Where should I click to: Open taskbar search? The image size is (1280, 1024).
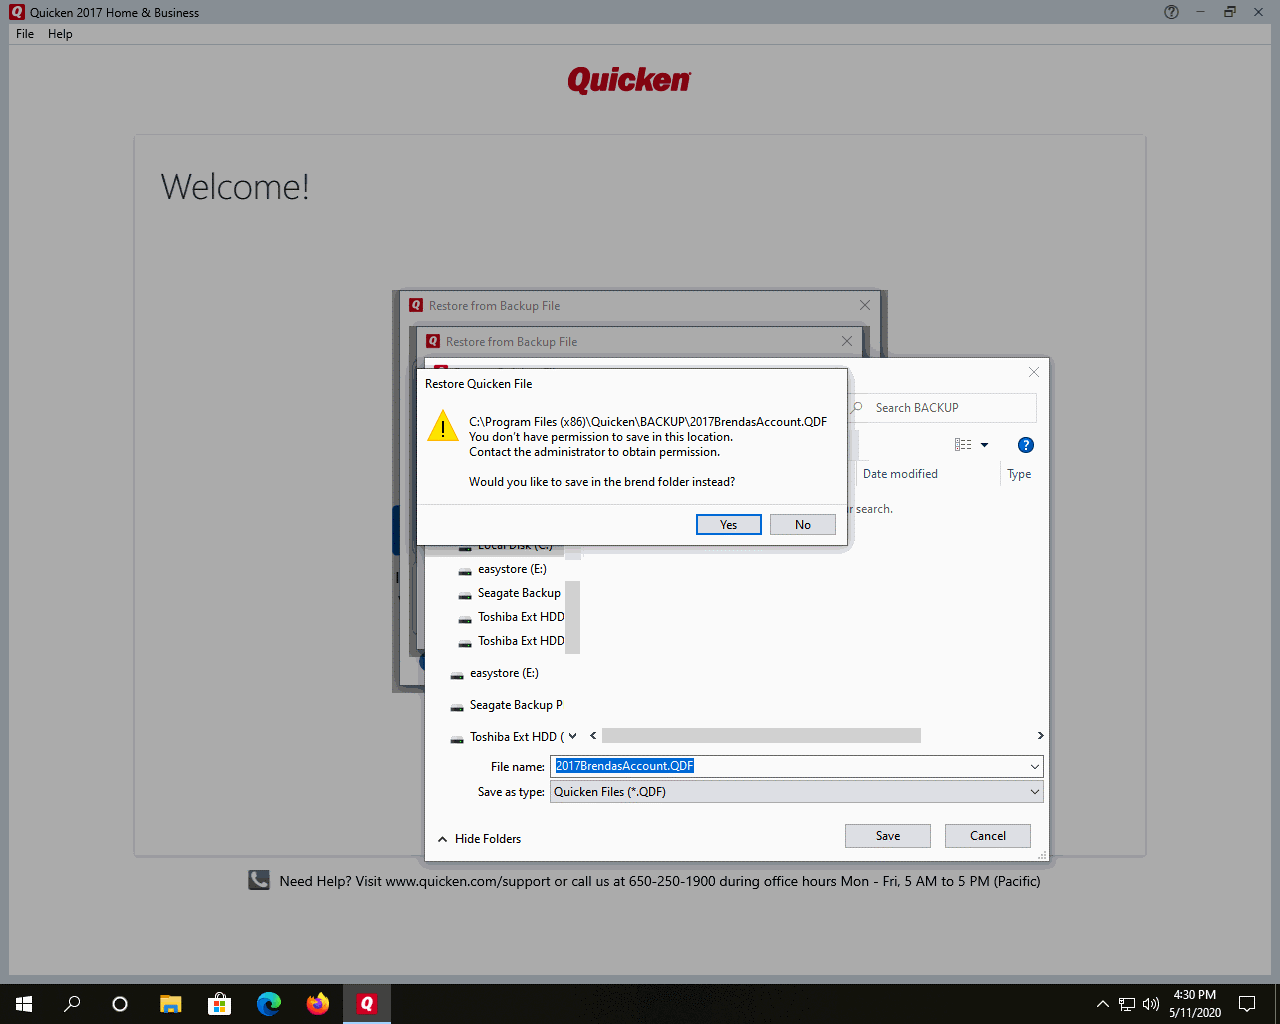(72, 1004)
